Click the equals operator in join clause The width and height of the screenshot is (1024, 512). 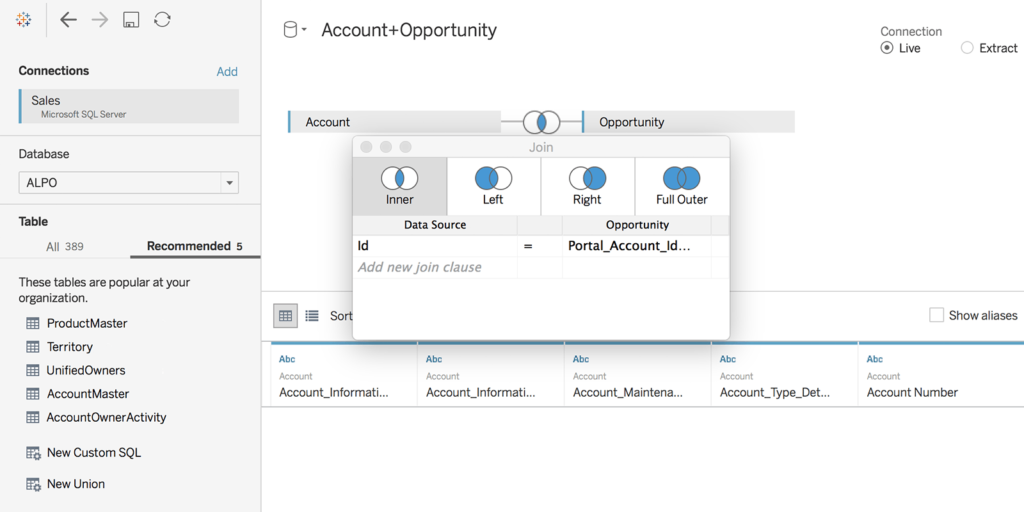[x=528, y=246]
